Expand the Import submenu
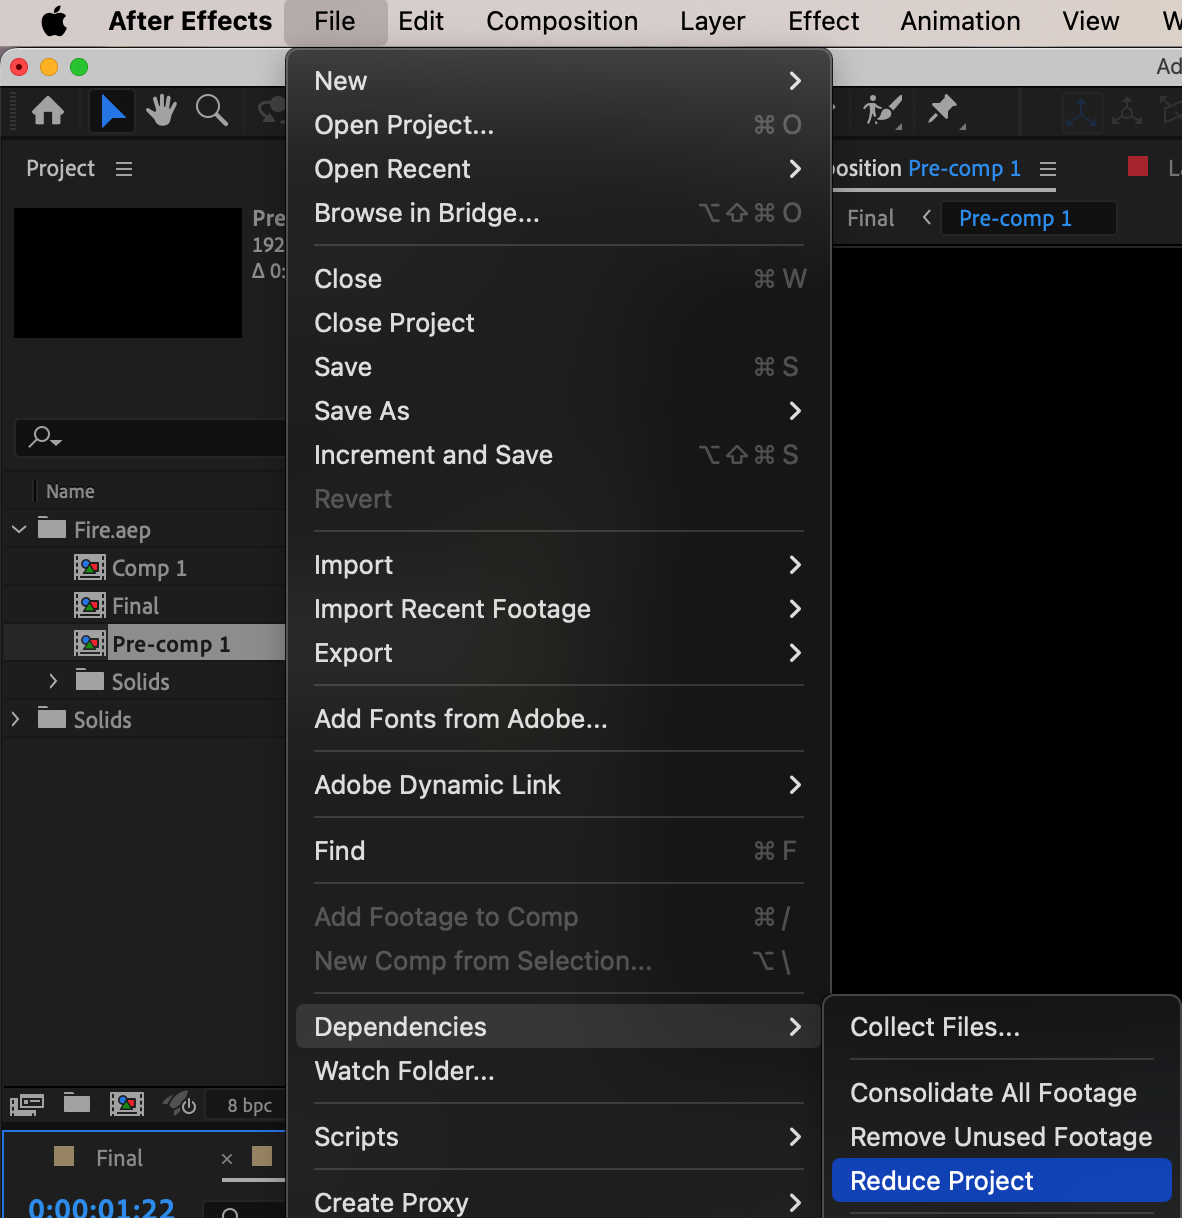1182x1218 pixels. tap(559, 565)
